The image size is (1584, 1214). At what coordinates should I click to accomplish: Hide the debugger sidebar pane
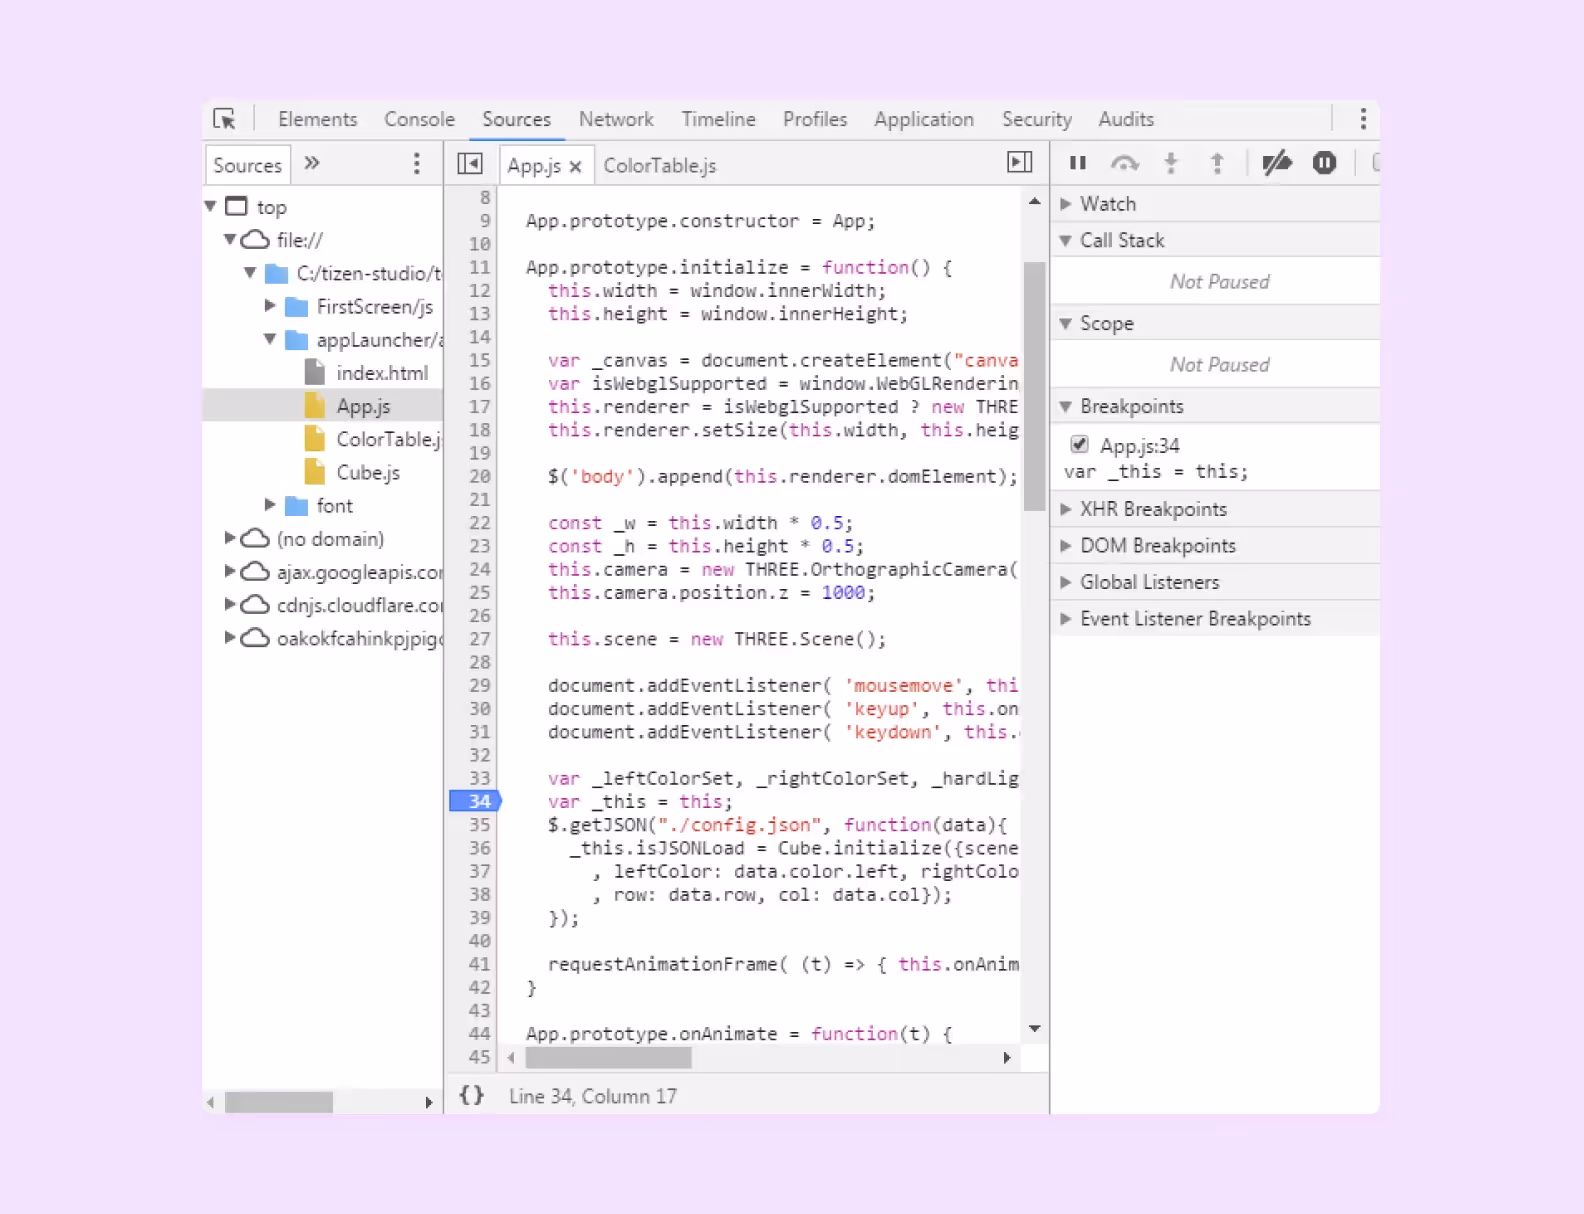coord(1019,162)
